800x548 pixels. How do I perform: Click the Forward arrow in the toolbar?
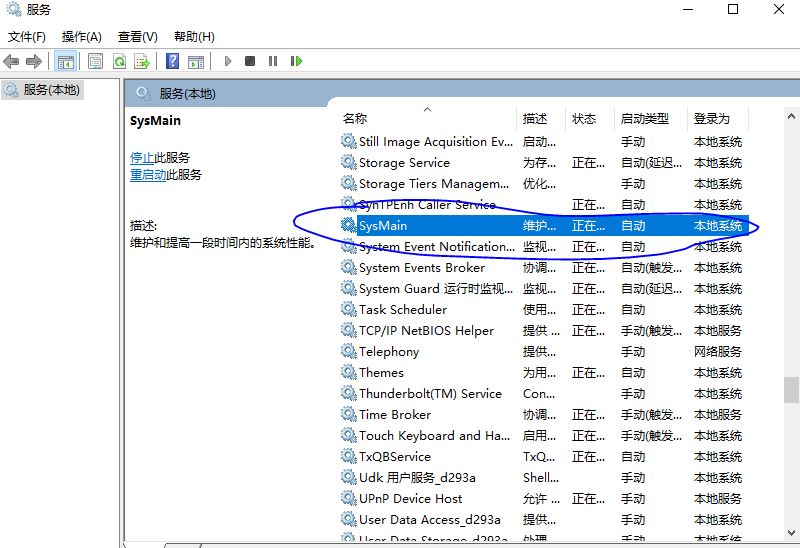coord(34,61)
